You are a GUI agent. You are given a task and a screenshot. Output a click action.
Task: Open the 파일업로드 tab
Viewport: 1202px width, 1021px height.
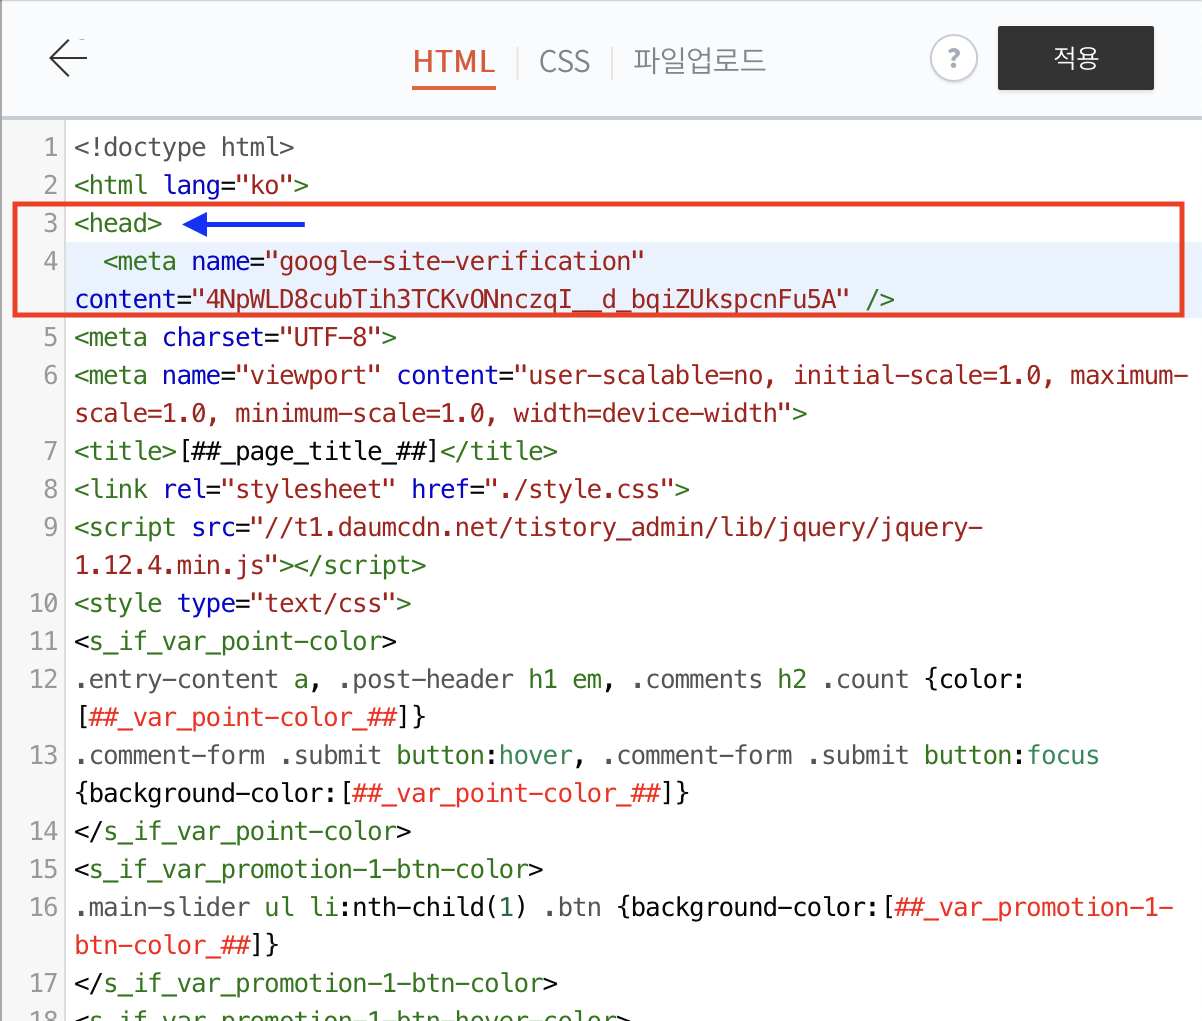(699, 61)
